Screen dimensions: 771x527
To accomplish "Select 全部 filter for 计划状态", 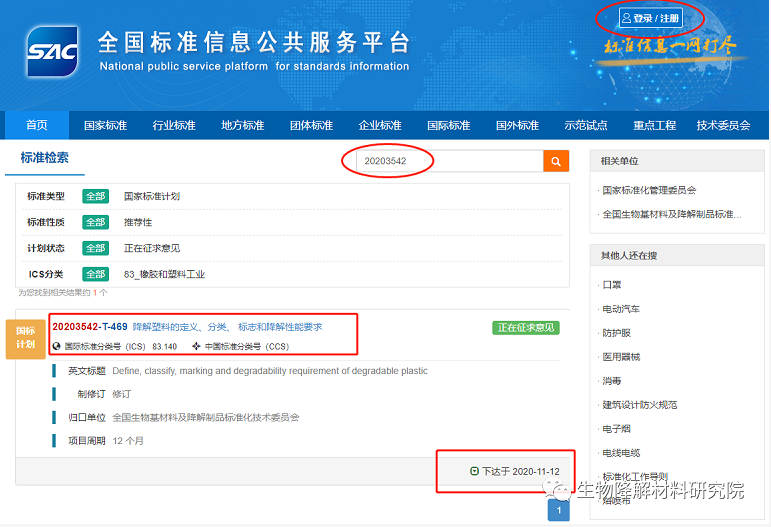I will [x=95, y=248].
